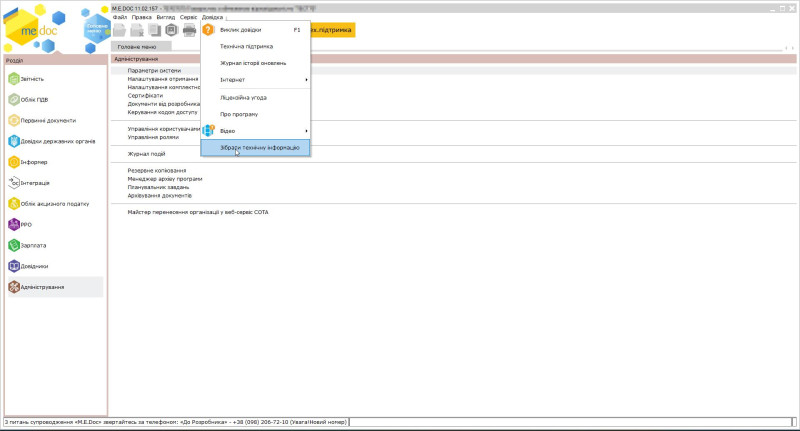The image size is (800, 431).
Task: Click the Адміністрування header bar in main pane
Action: pos(454,59)
